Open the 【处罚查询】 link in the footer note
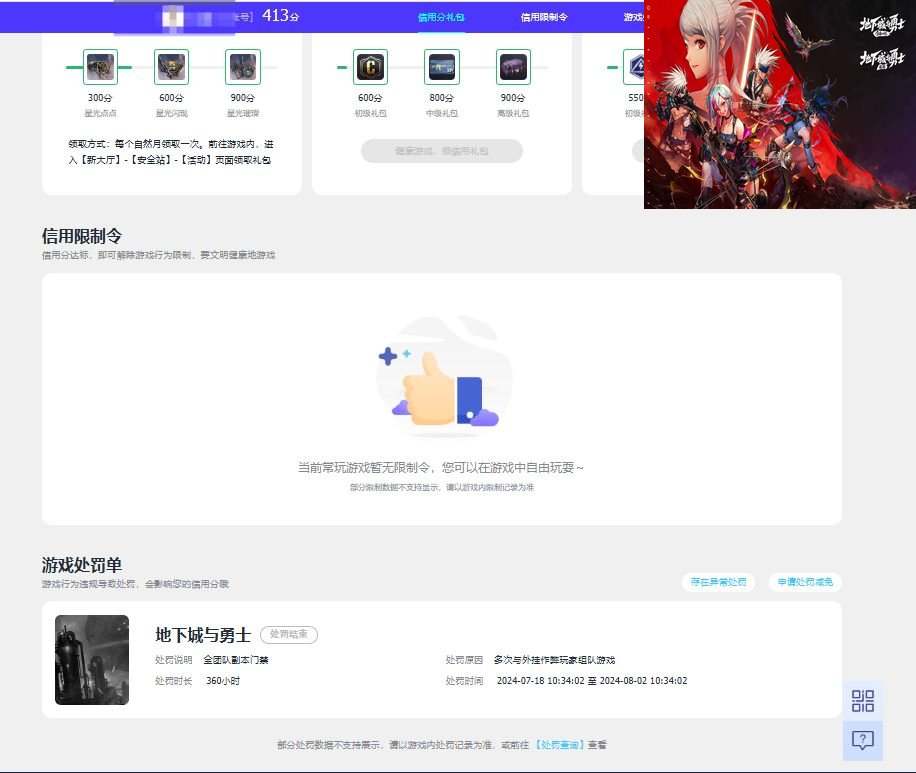Screen dimensions: 916x773 click(x=560, y=745)
